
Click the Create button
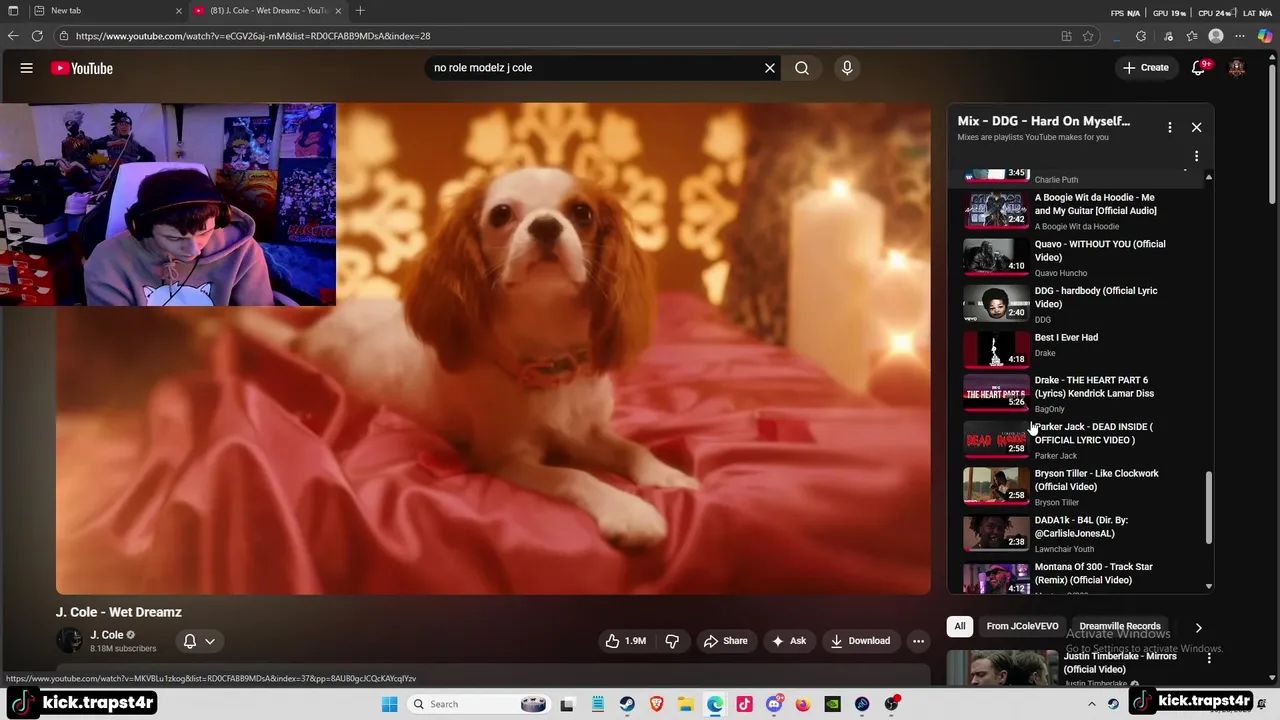[1145, 68]
